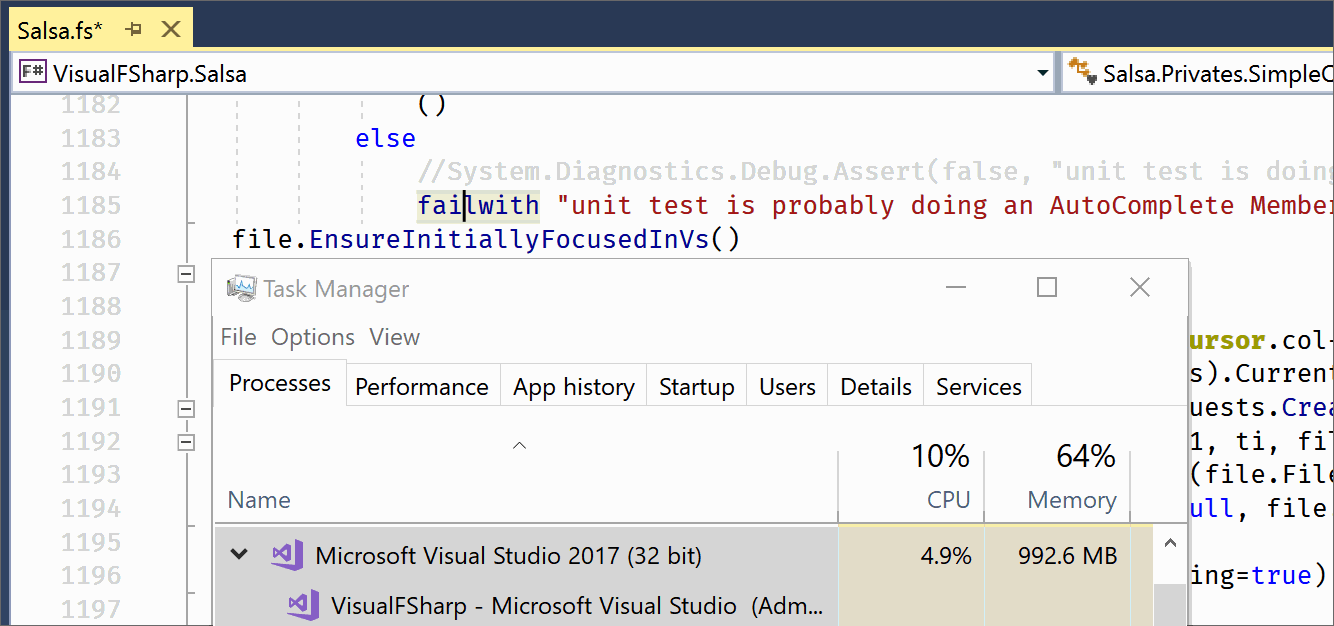1334x626 pixels.
Task: Switch to the Services tab
Action: tap(977, 386)
